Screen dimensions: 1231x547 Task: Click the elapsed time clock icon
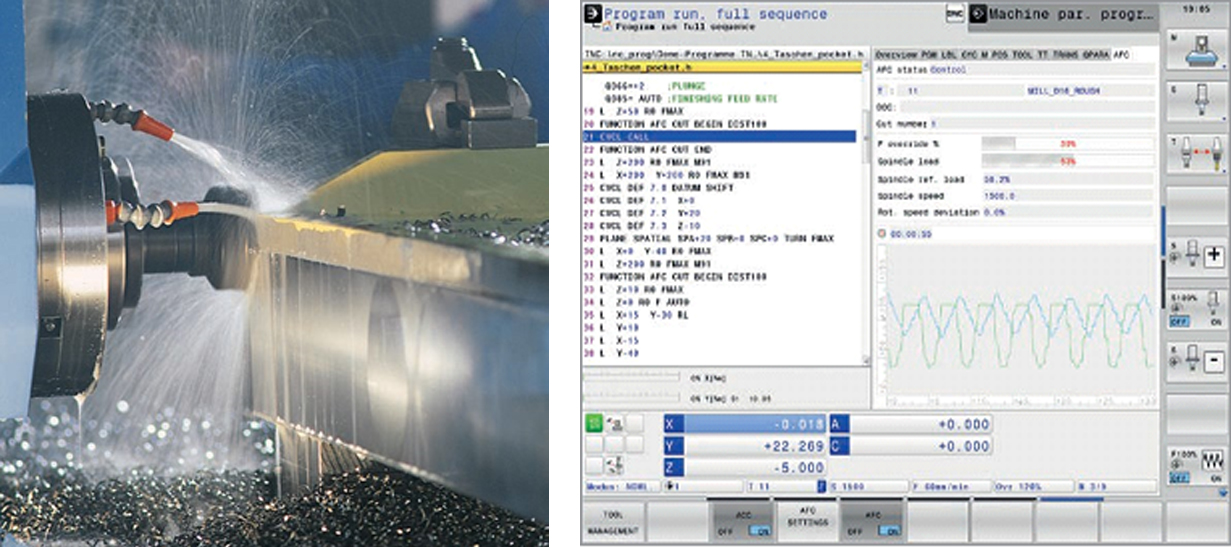[881, 233]
